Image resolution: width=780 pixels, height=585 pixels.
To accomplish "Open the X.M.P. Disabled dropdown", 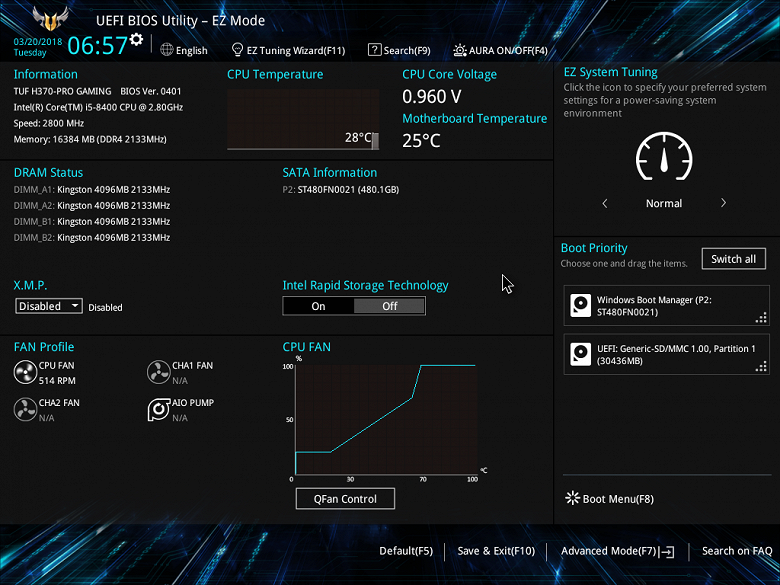I will coord(49,306).
